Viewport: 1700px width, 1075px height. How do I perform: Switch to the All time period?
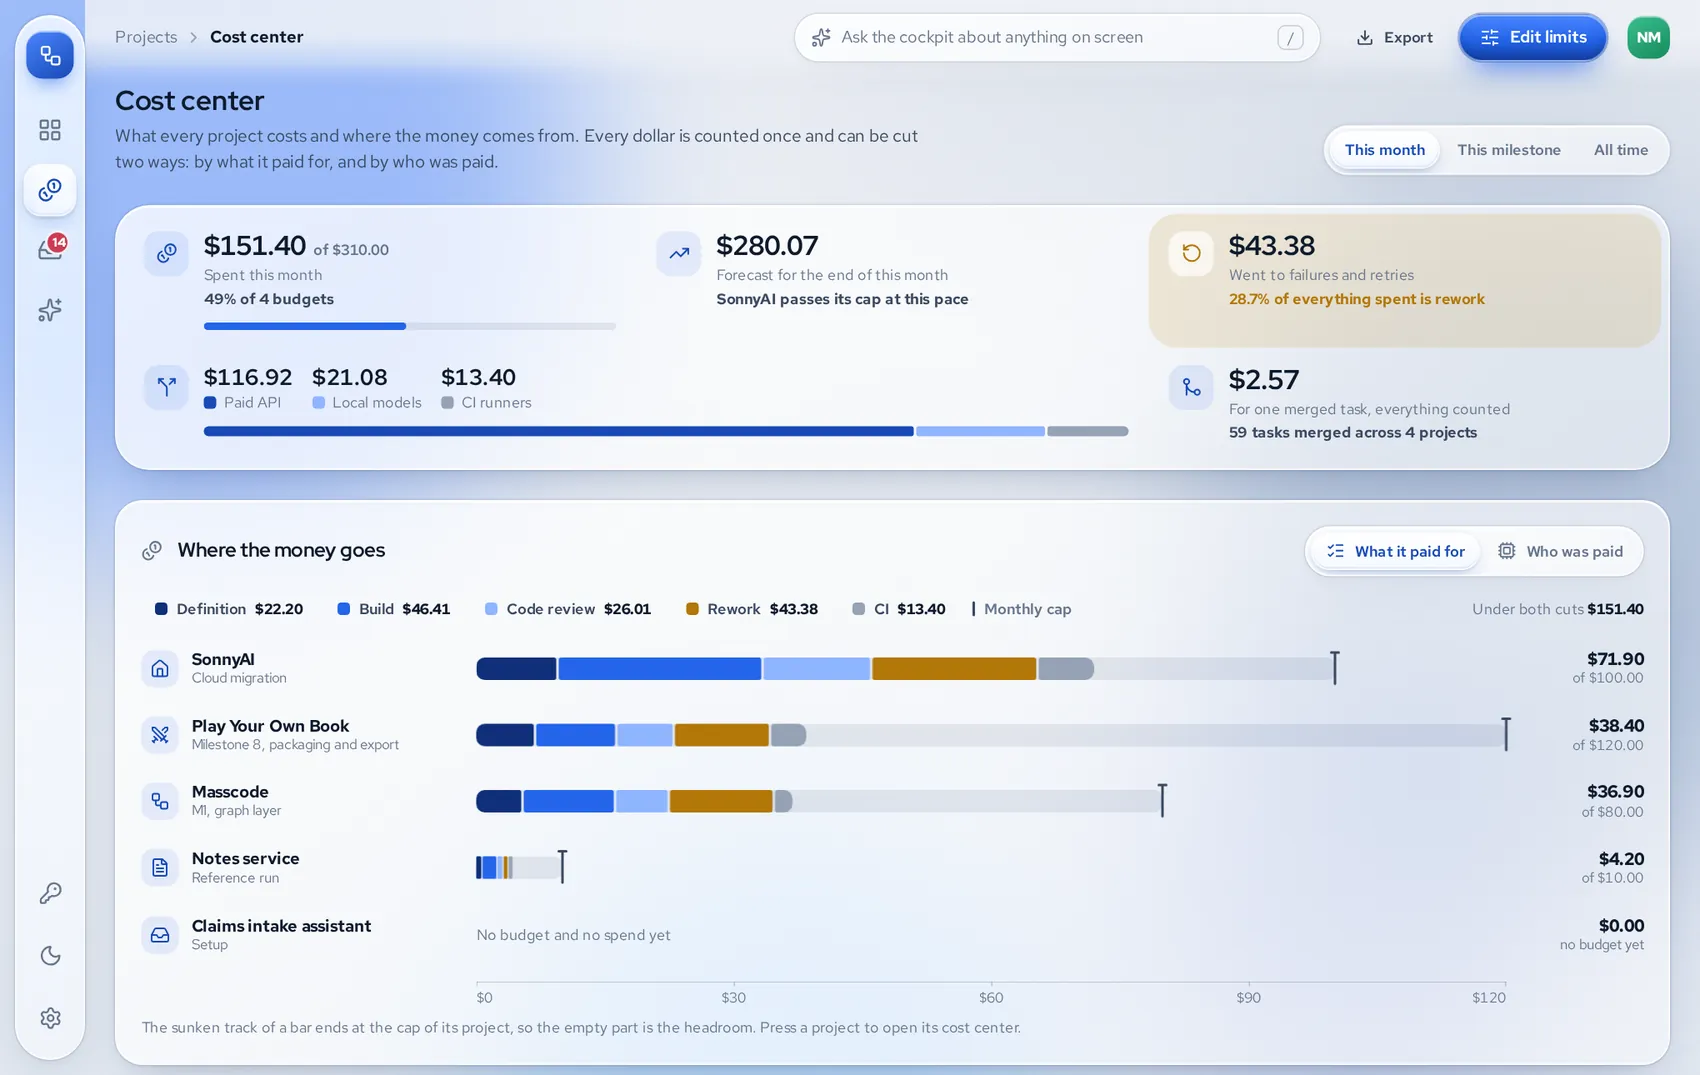pos(1621,150)
